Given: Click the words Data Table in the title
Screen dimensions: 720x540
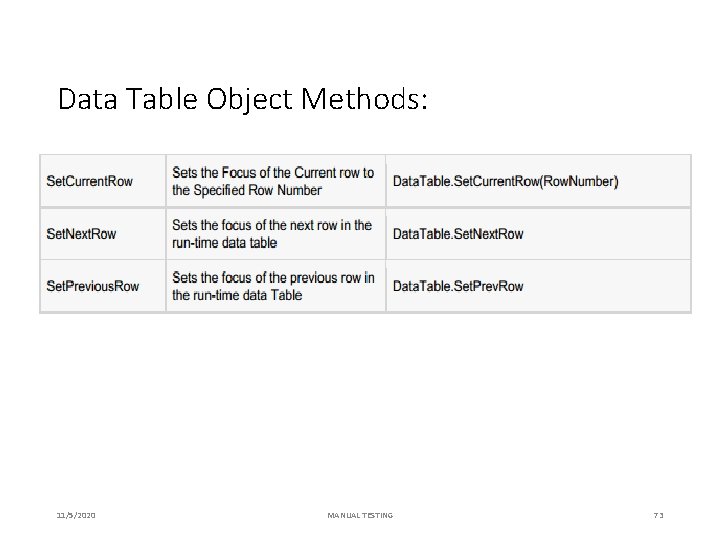Looking at the screenshot, I should coord(128,99).
